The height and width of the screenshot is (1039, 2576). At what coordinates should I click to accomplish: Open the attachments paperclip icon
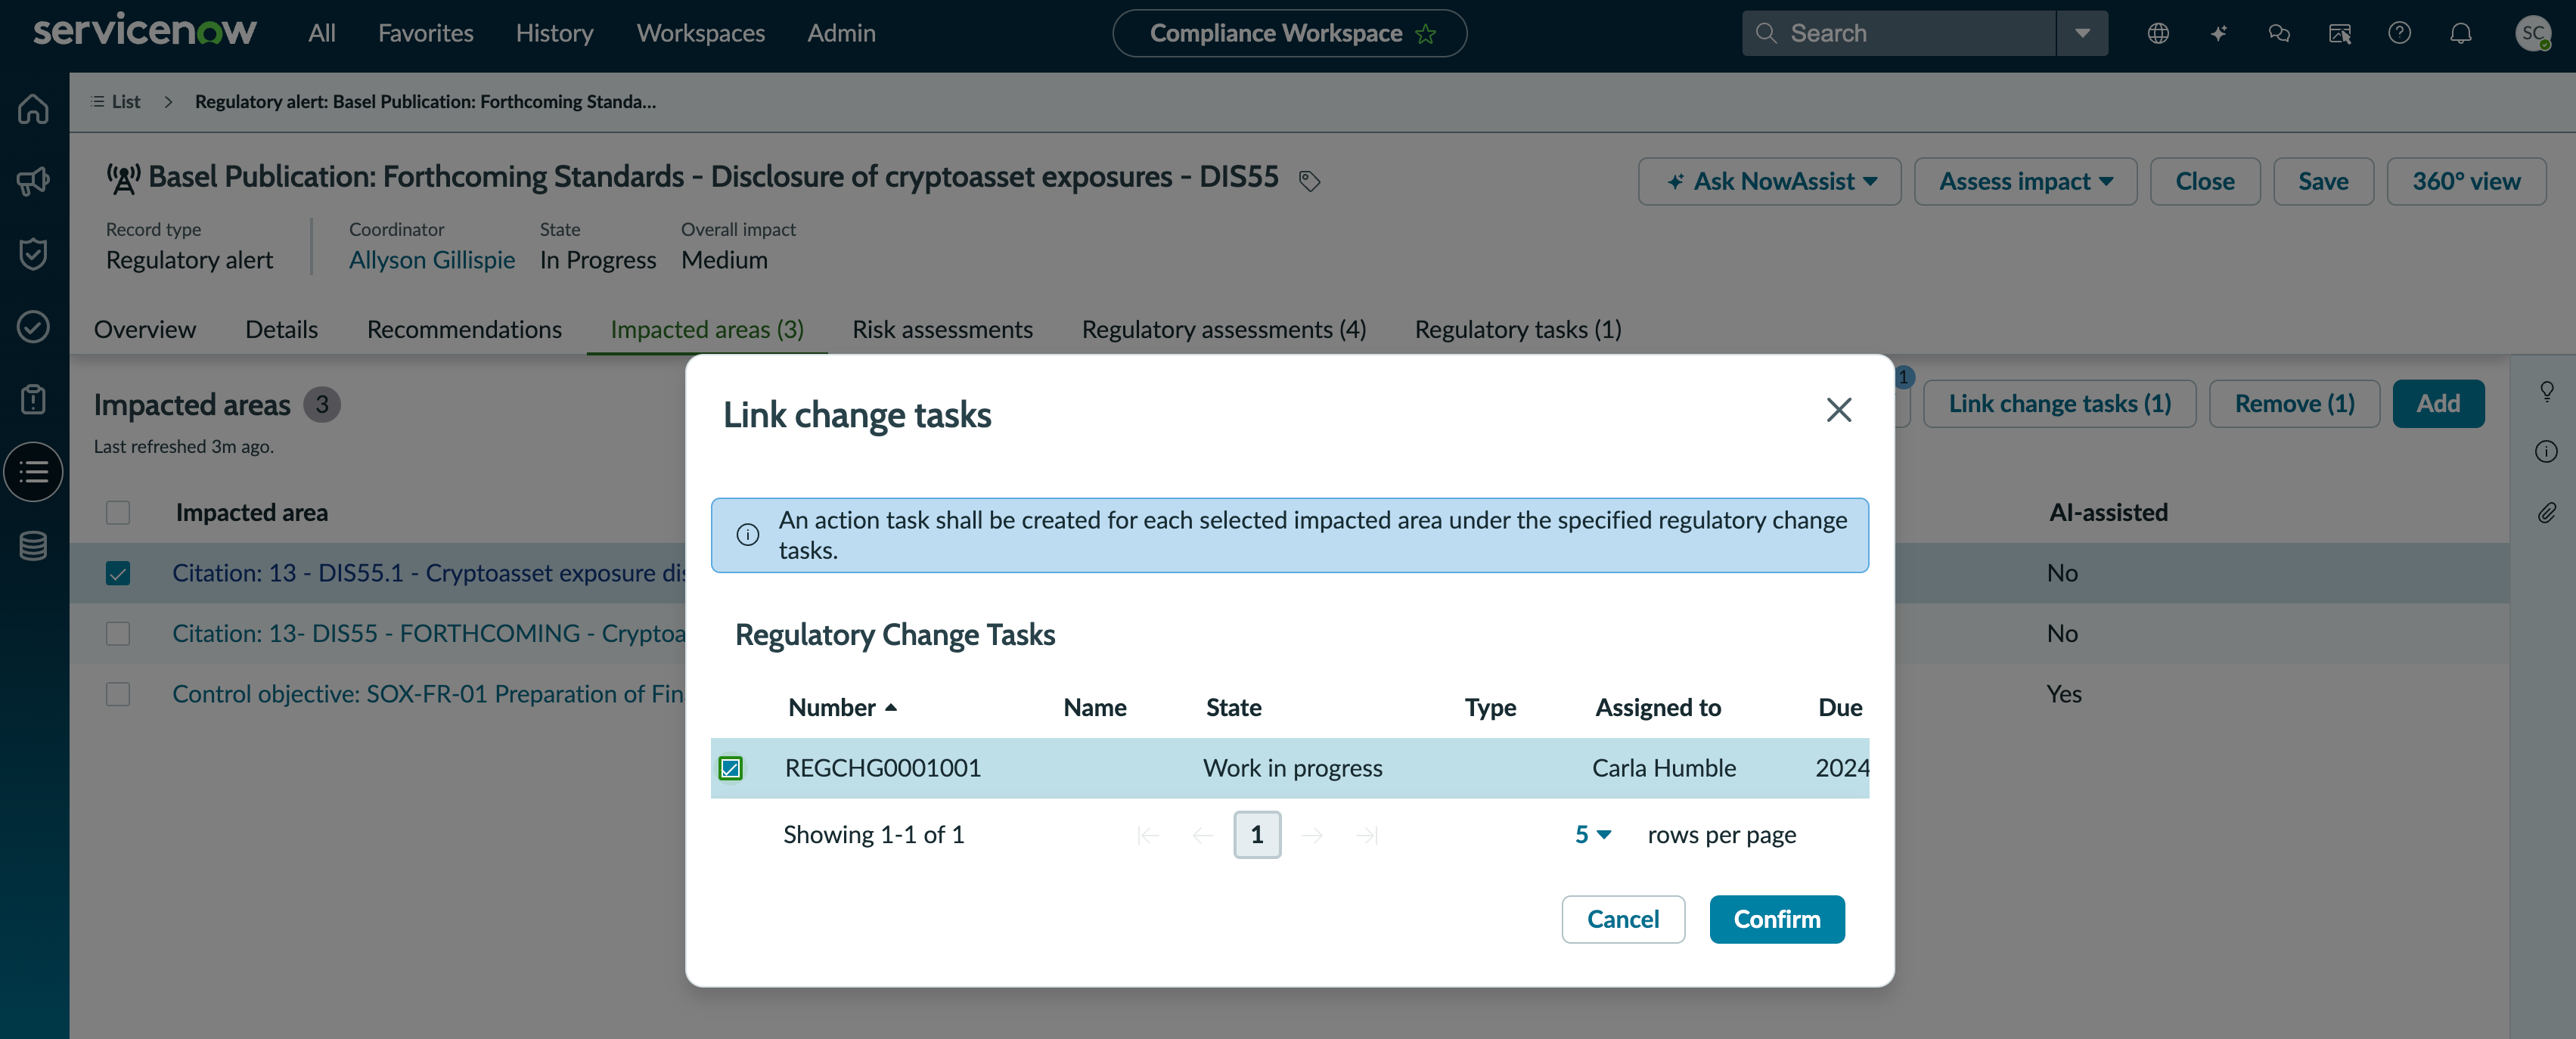pos(2546,513)
